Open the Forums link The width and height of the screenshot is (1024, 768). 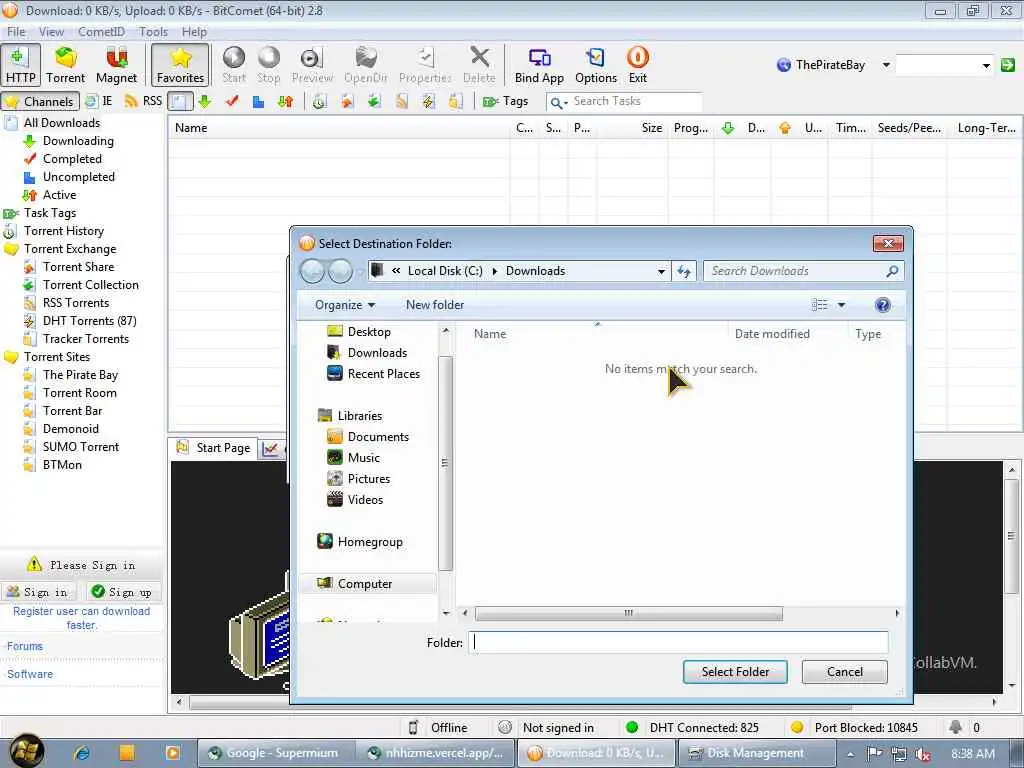click(x=25, y=646)
